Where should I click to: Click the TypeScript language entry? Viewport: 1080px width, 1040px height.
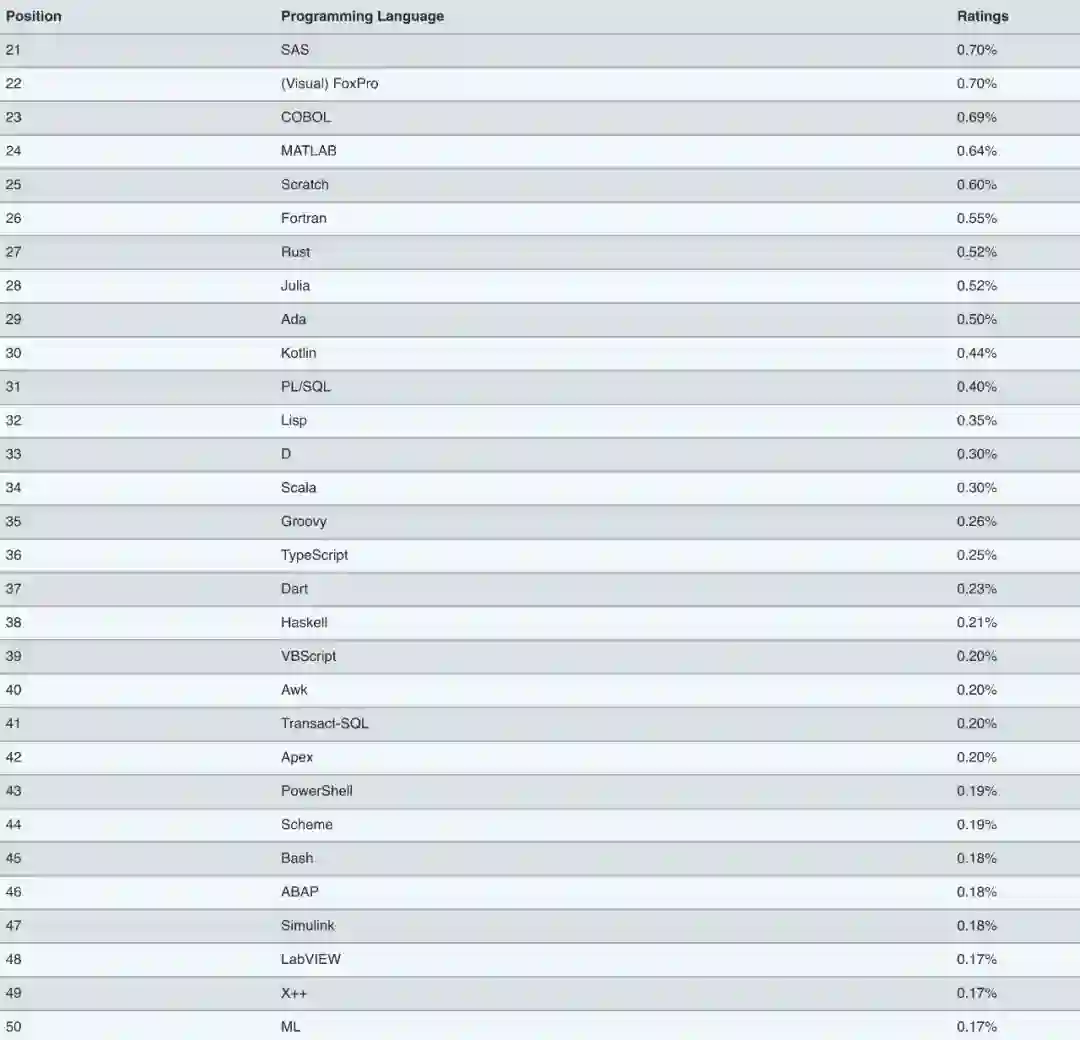click(314, 555)
